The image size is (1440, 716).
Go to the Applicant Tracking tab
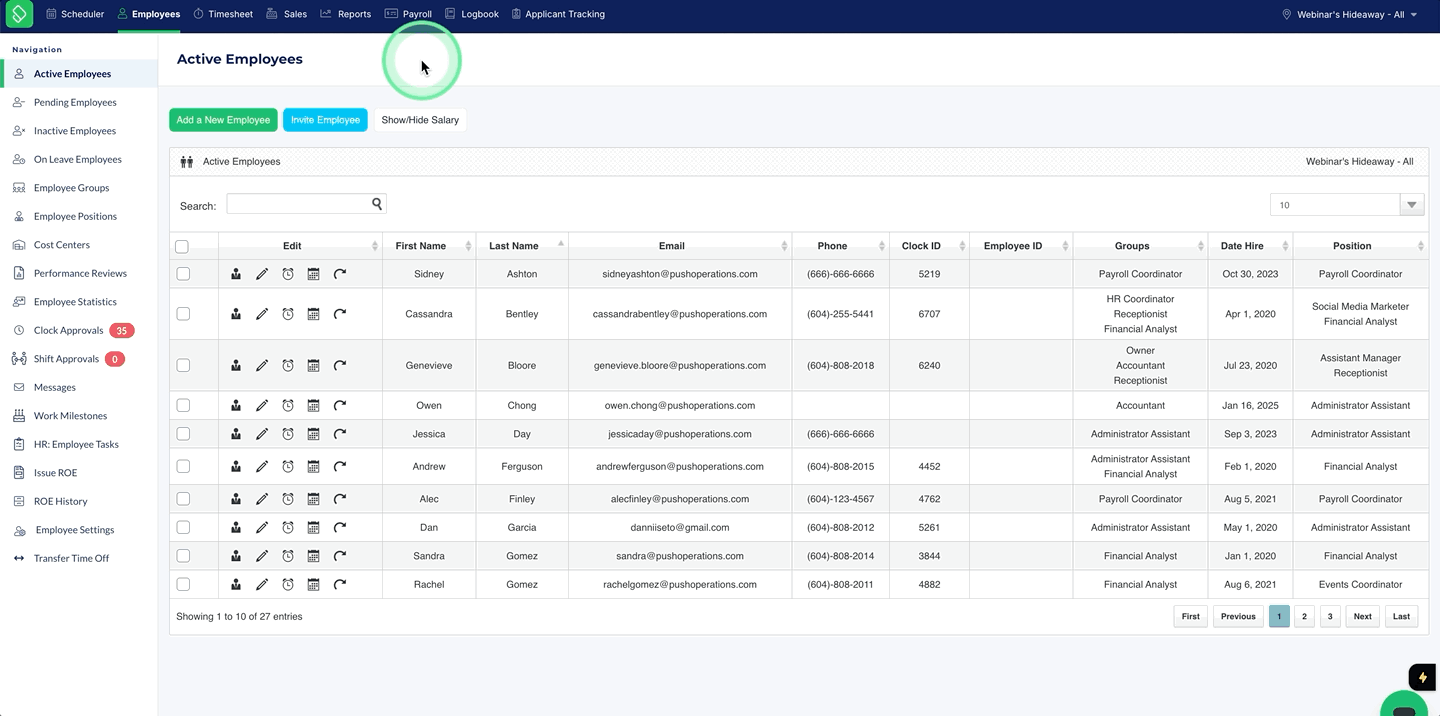558,14
